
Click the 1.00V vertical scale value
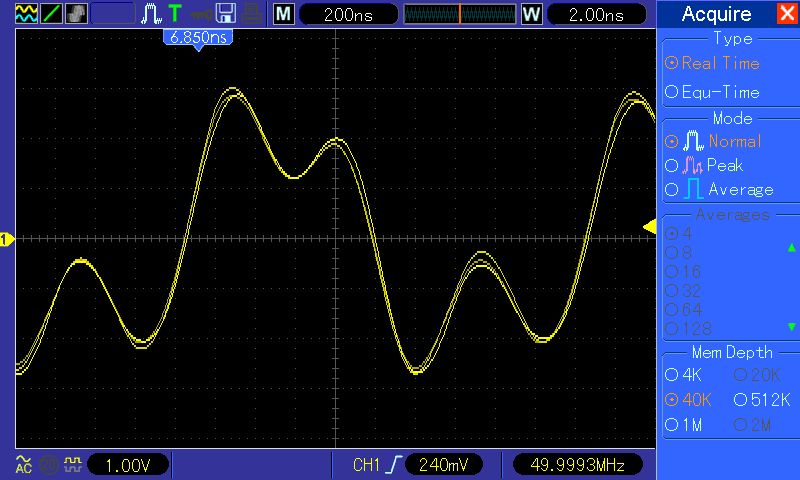pos(128,465)
